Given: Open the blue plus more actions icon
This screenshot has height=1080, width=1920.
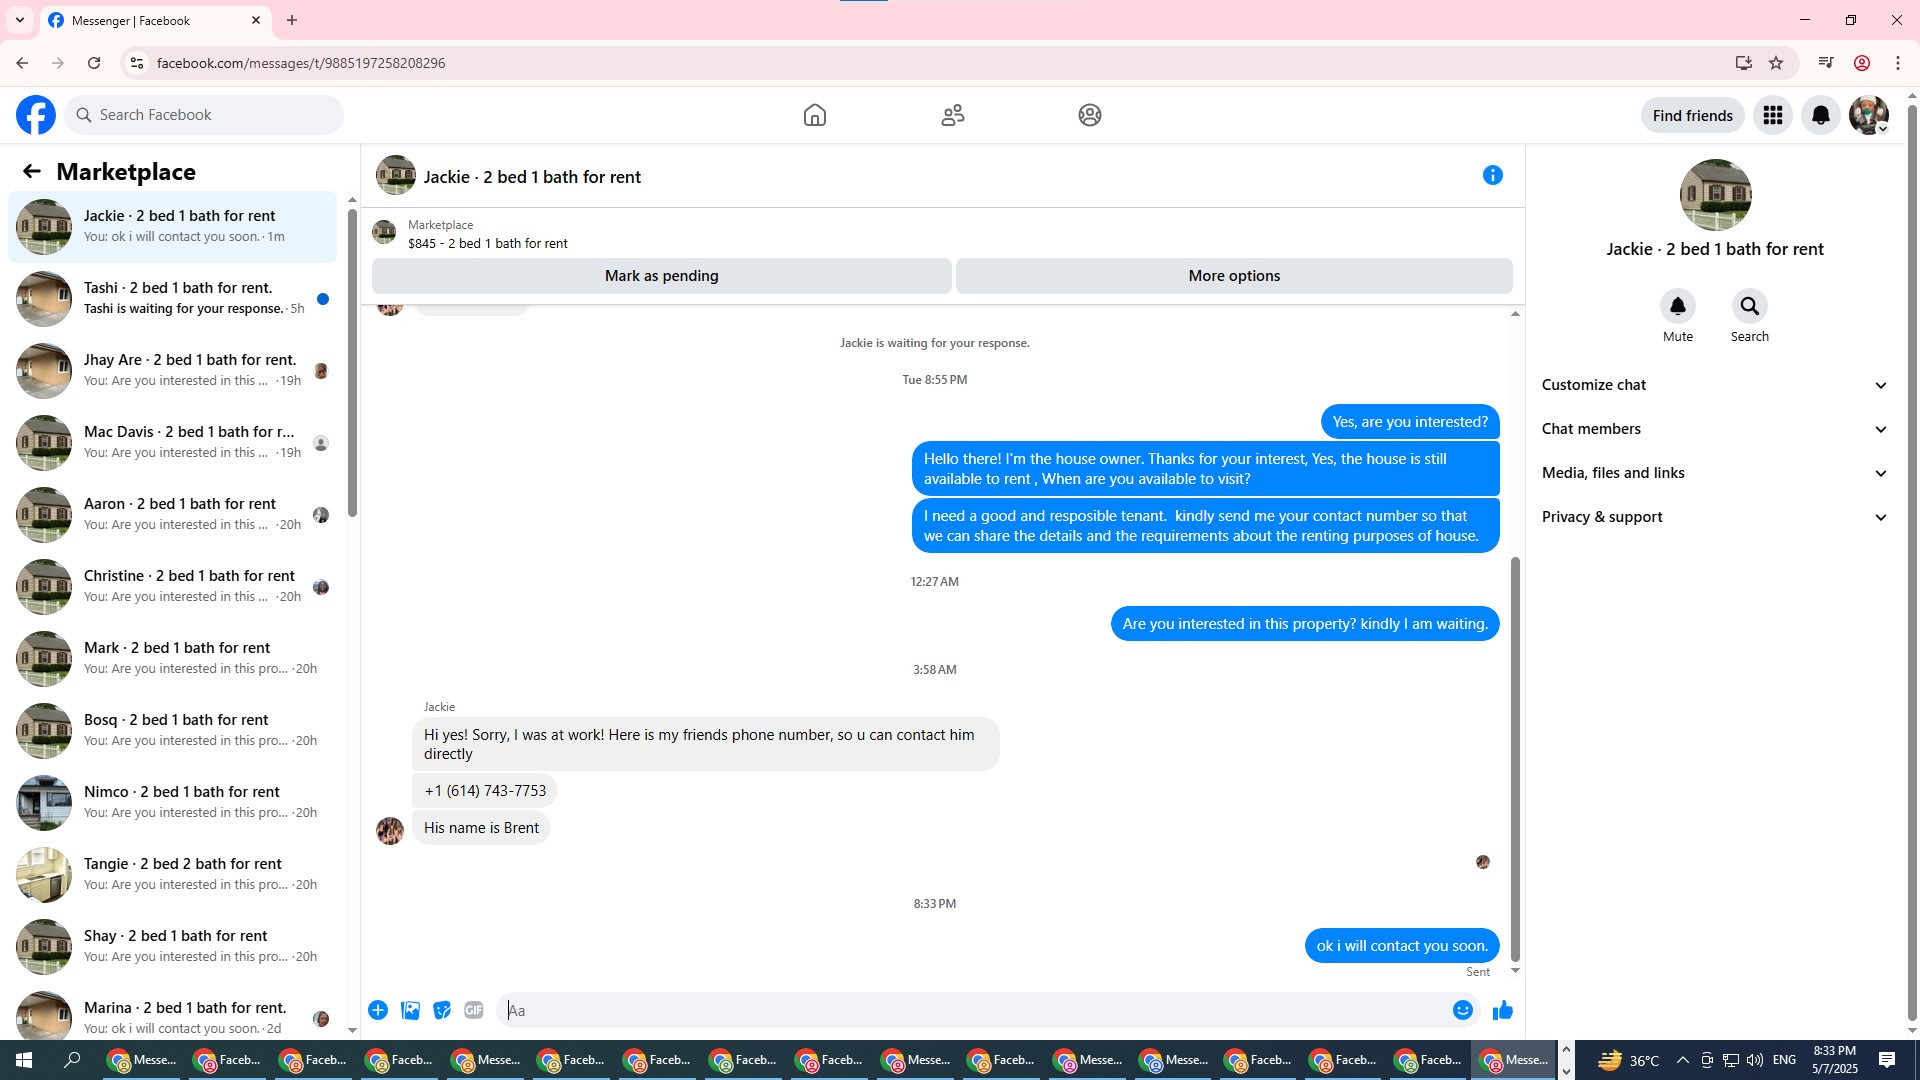Looking at the screenshot, I should (378, 1010).
